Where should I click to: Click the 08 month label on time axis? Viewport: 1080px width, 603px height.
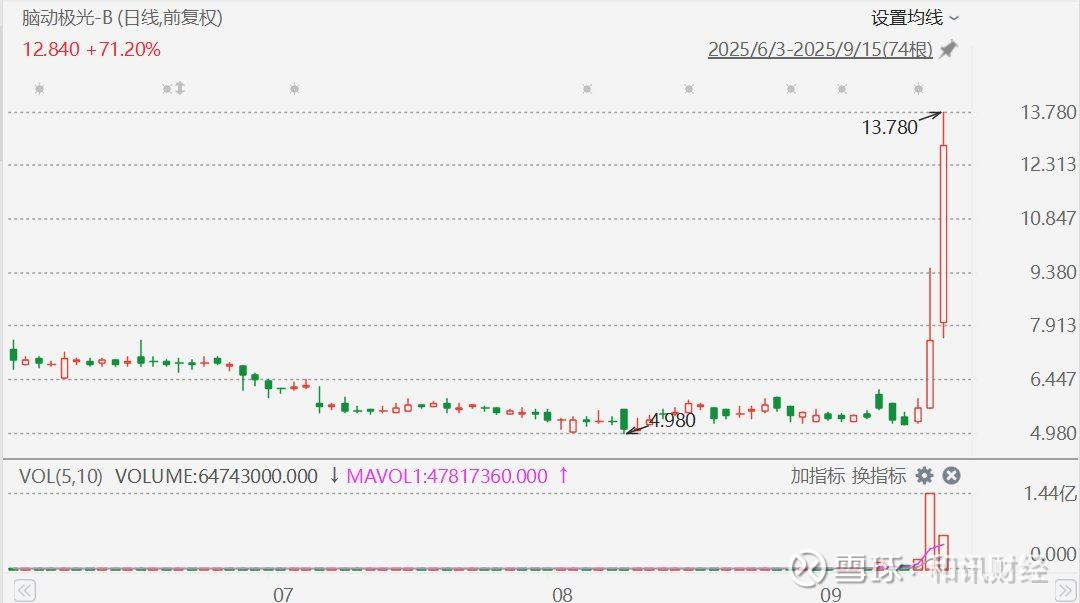click(x=562, y=594)
